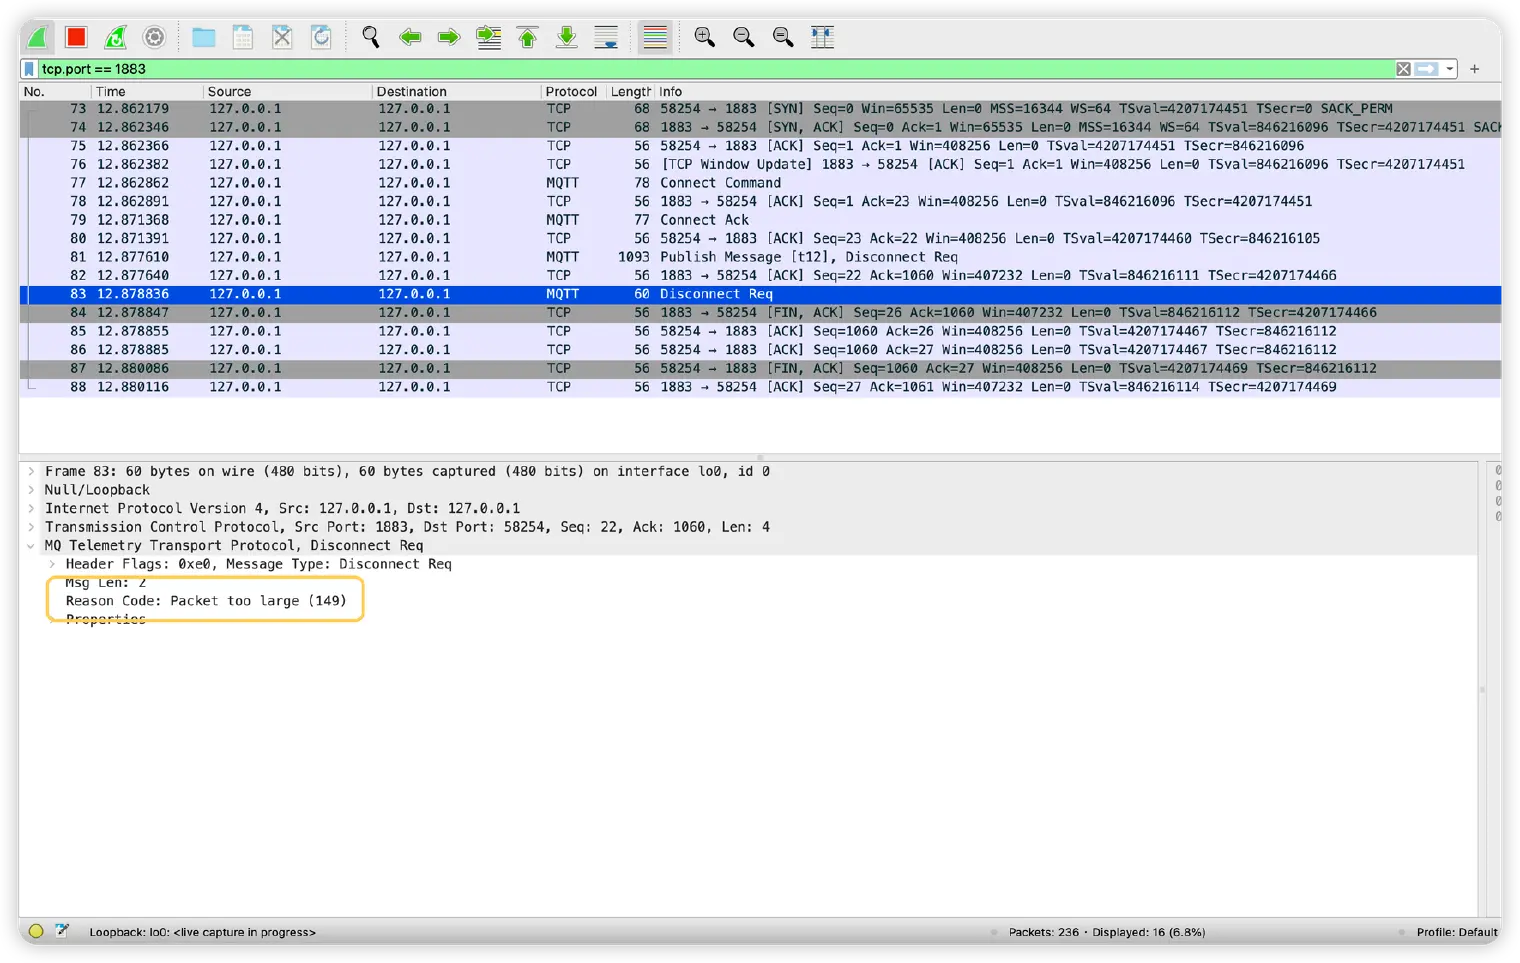
Task: Open display filter history dropdown
Action: [x=1450, y=69]
